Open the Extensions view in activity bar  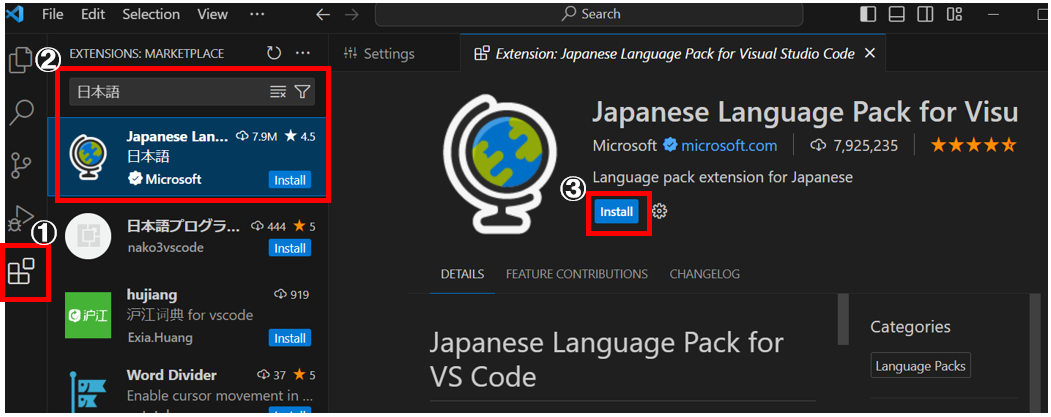(21, 272)
